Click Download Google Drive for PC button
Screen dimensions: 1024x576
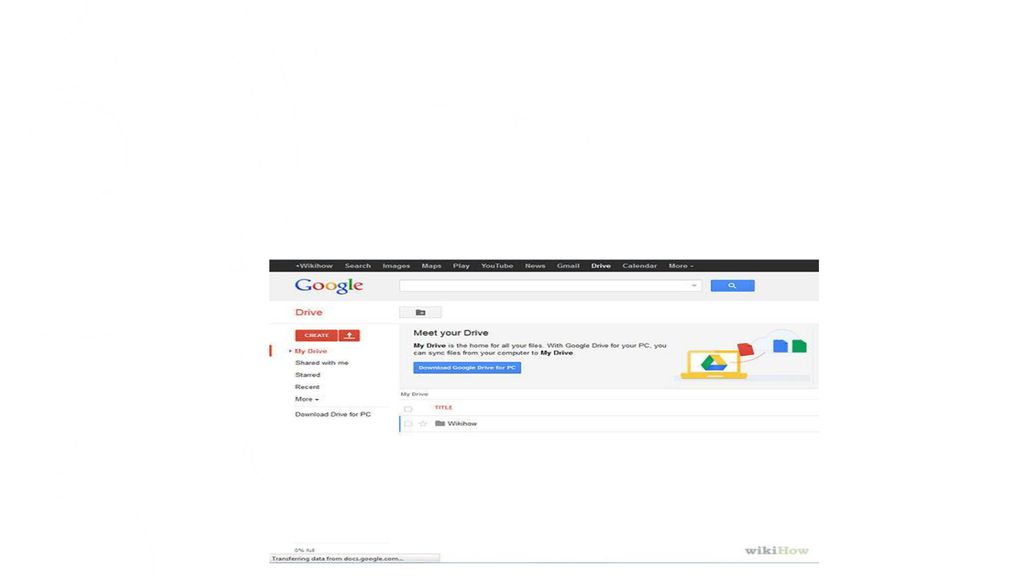point(467,368)
